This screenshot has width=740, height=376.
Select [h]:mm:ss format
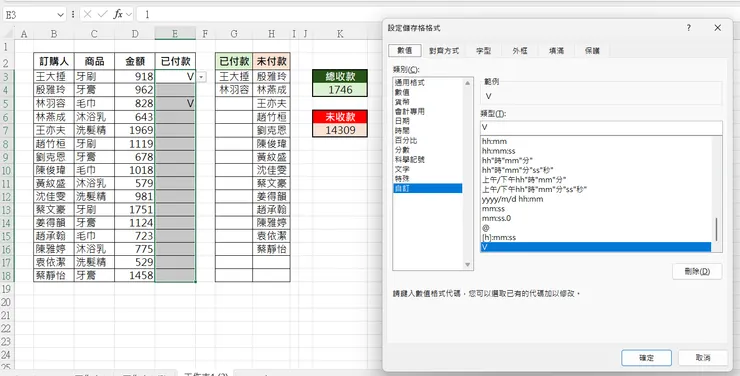596,237
